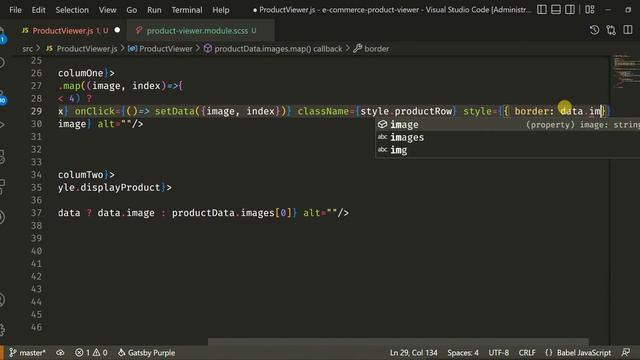640x360 pixels.
Task: Open the View menu
Action: 107,10
